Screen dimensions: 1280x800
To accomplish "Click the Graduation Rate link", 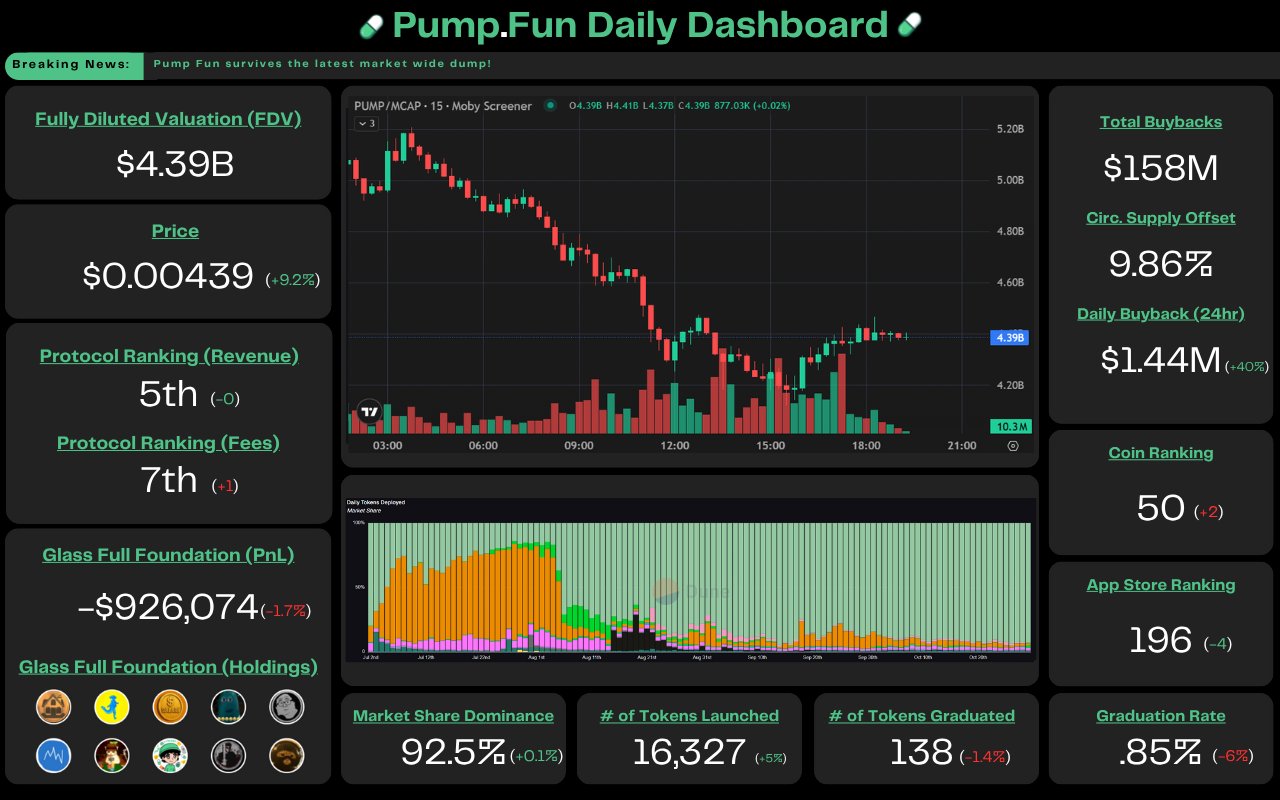I will point(1161,716).
